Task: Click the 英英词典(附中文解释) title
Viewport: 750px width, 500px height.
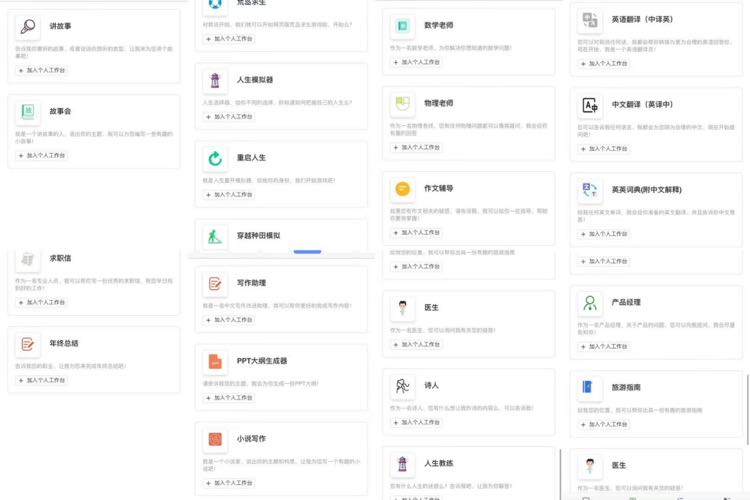Action: [647, 190]
